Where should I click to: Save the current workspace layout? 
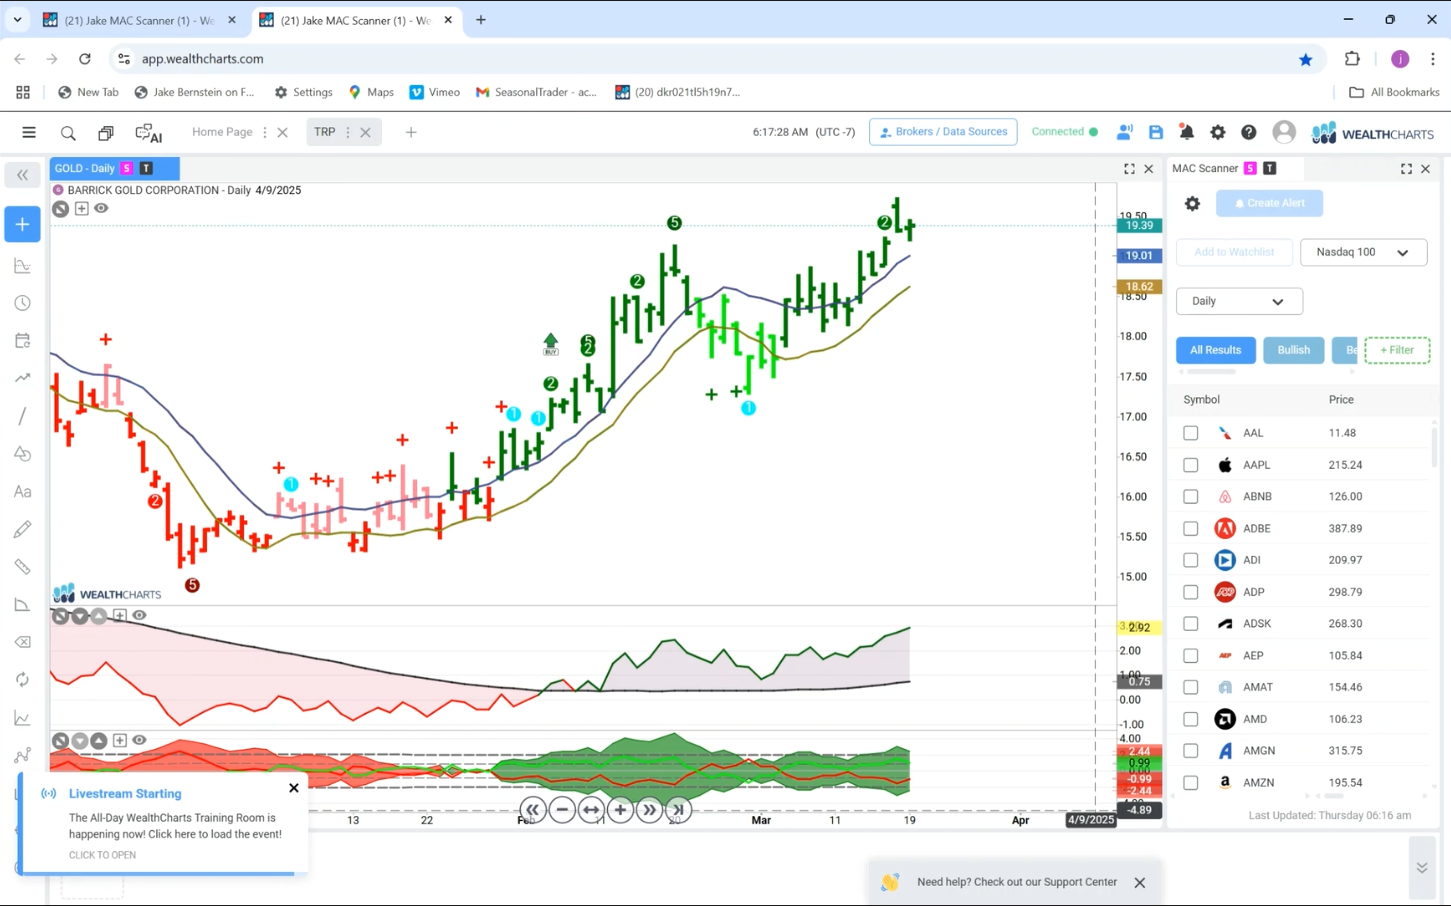pyautogui.click(x=1156, y=132)
